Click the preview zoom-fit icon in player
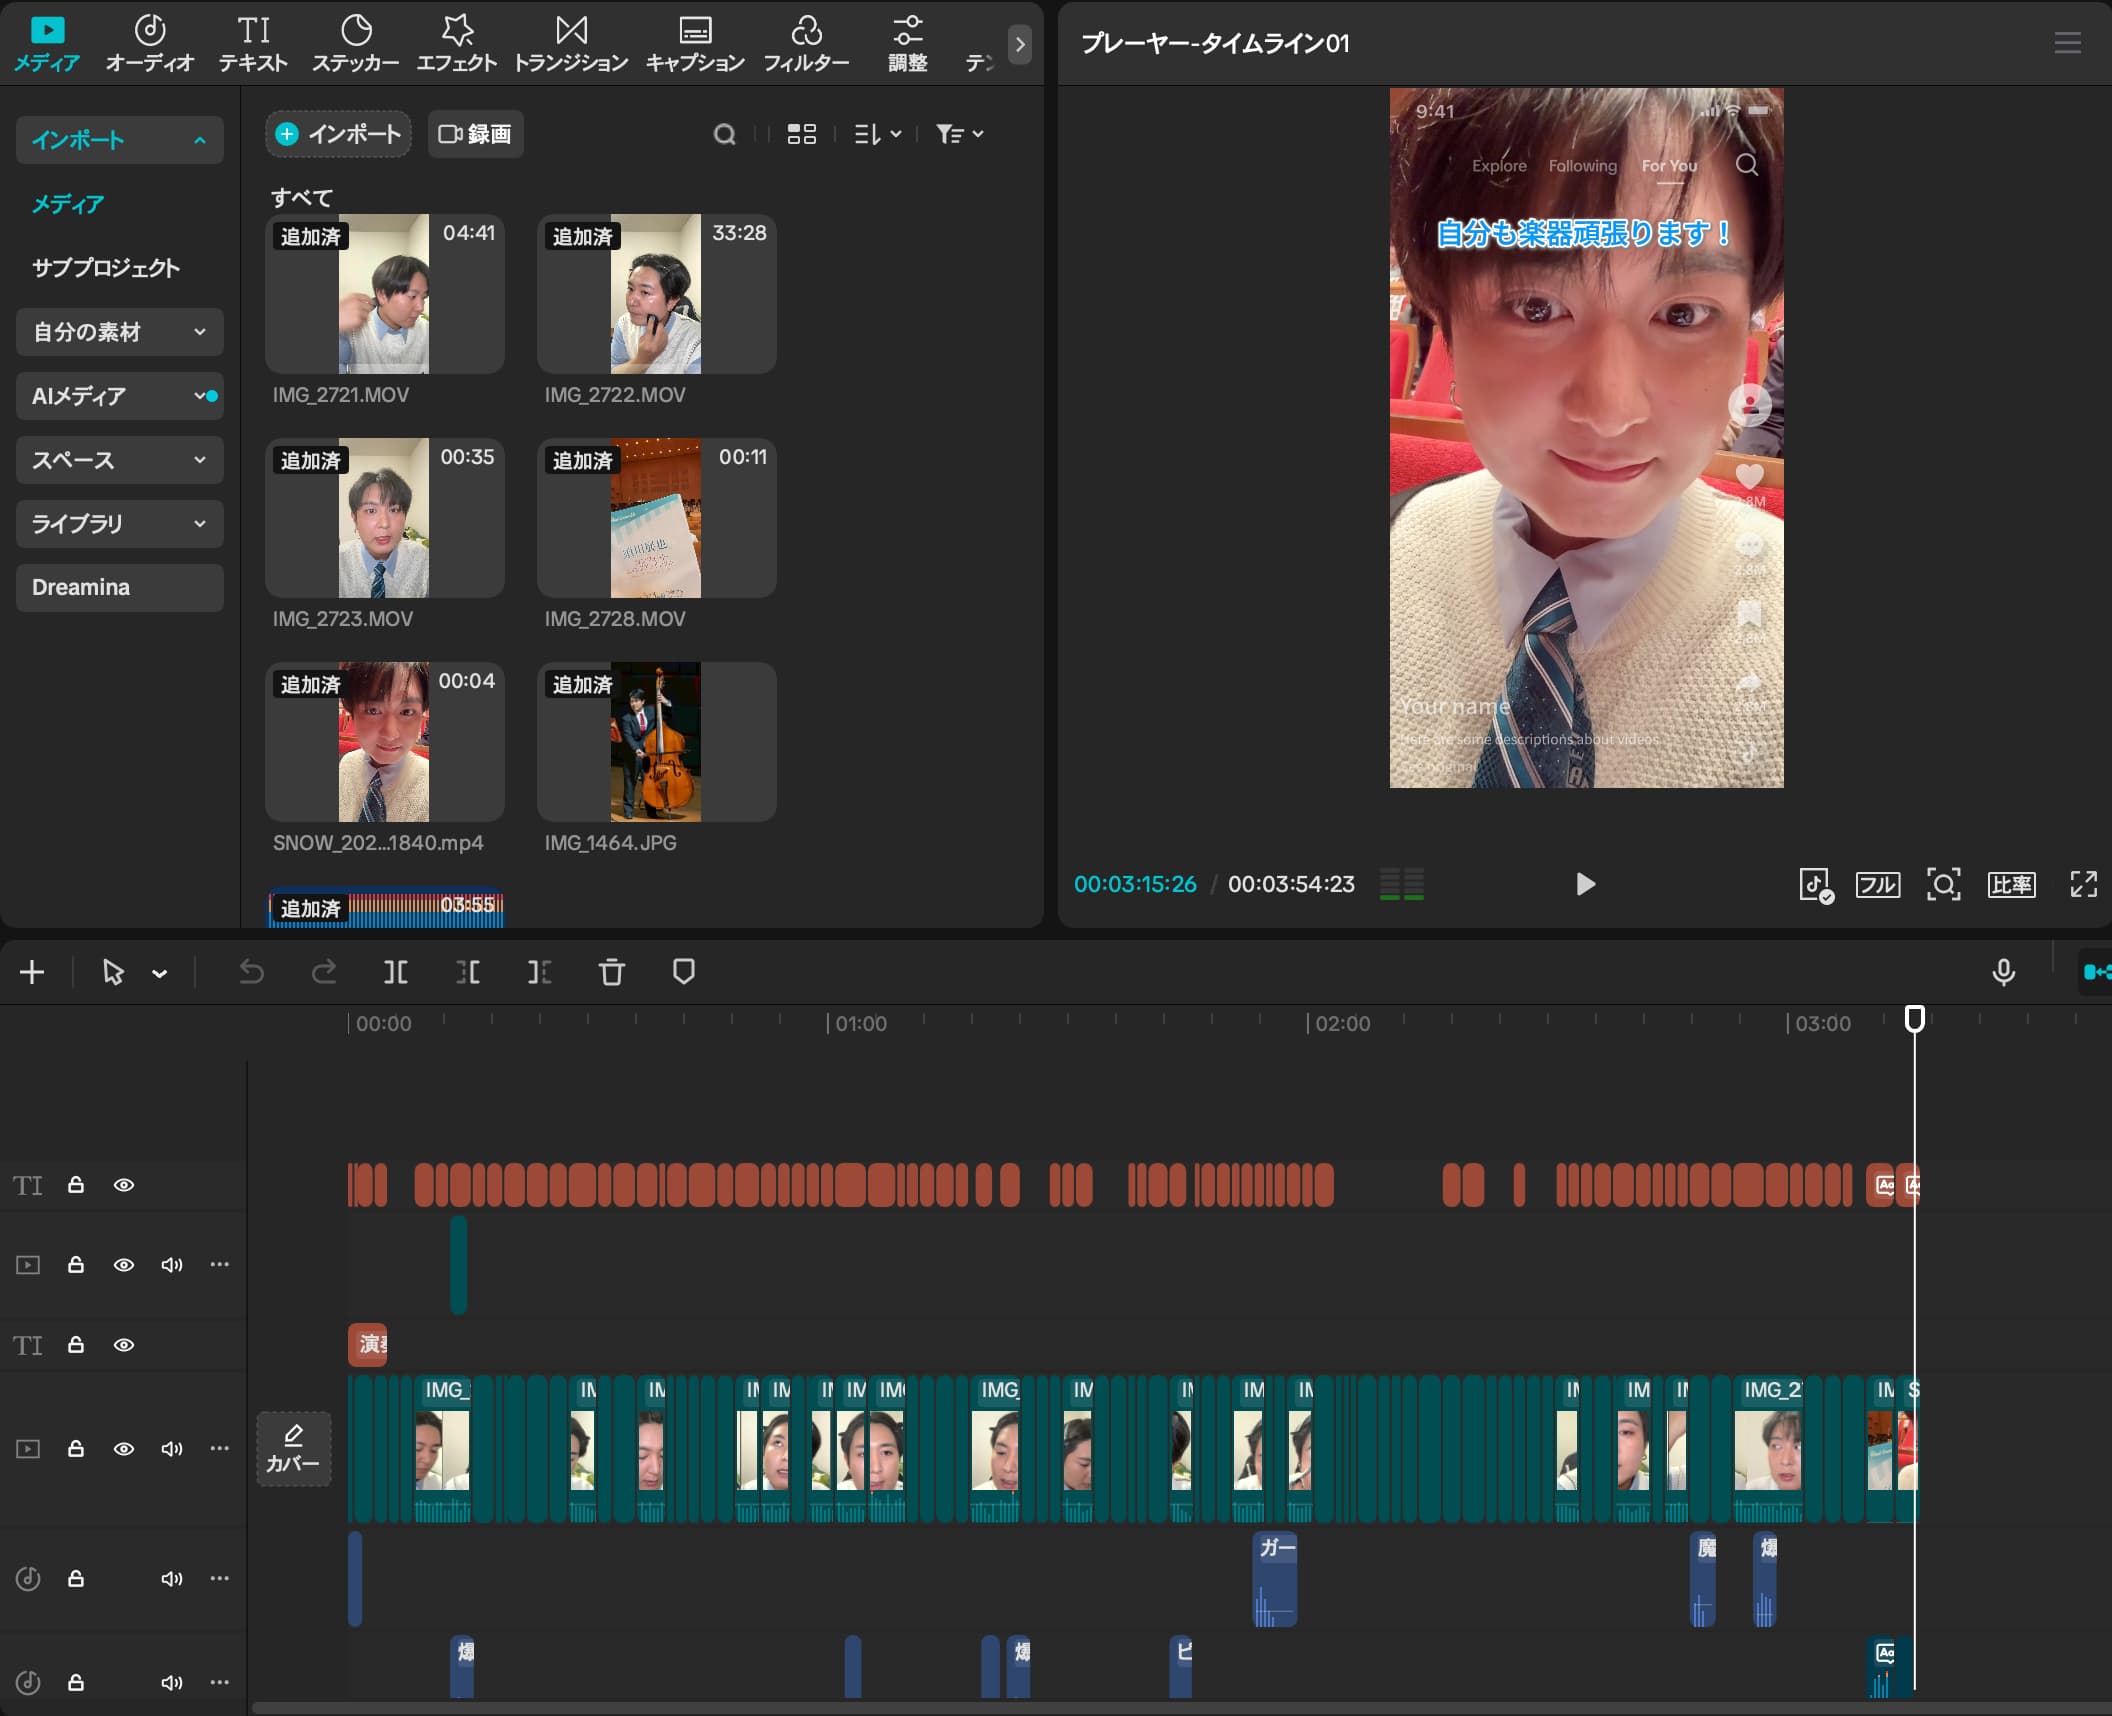The image size is (2112, 1716). coord(1944,884)
